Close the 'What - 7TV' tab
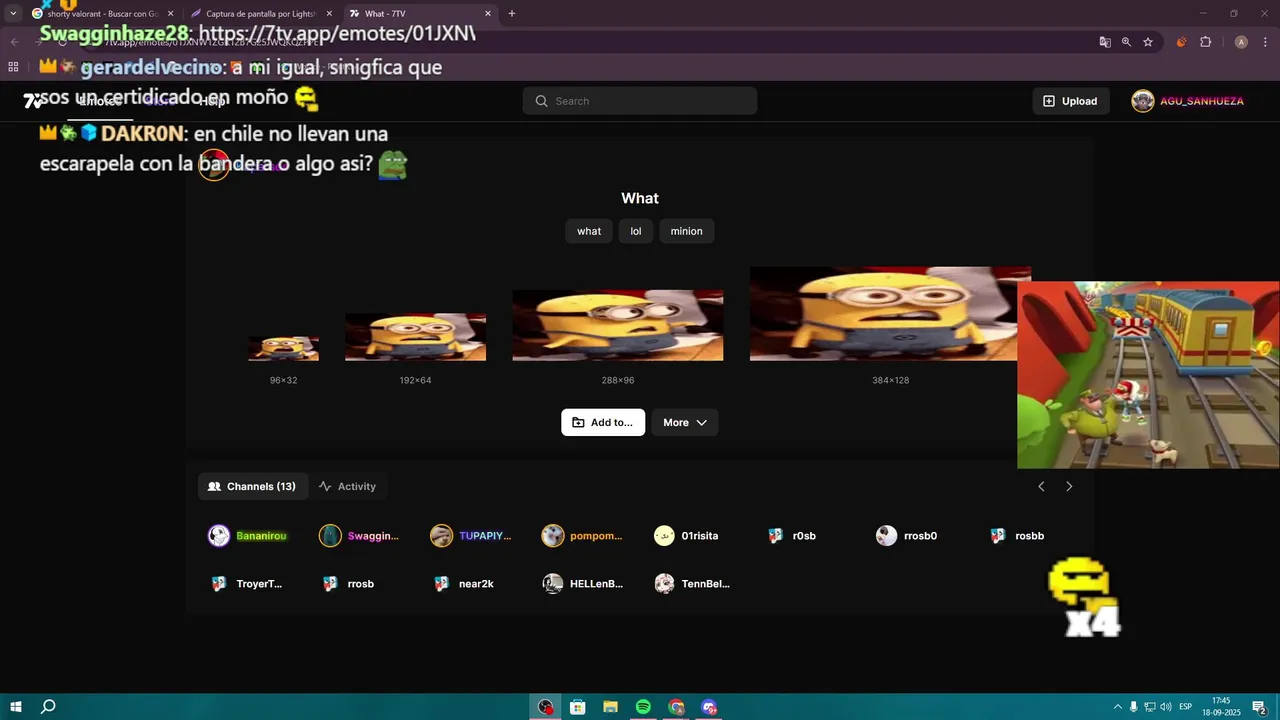This screenshot has width=1280, height=720. [x=488, y=14]
